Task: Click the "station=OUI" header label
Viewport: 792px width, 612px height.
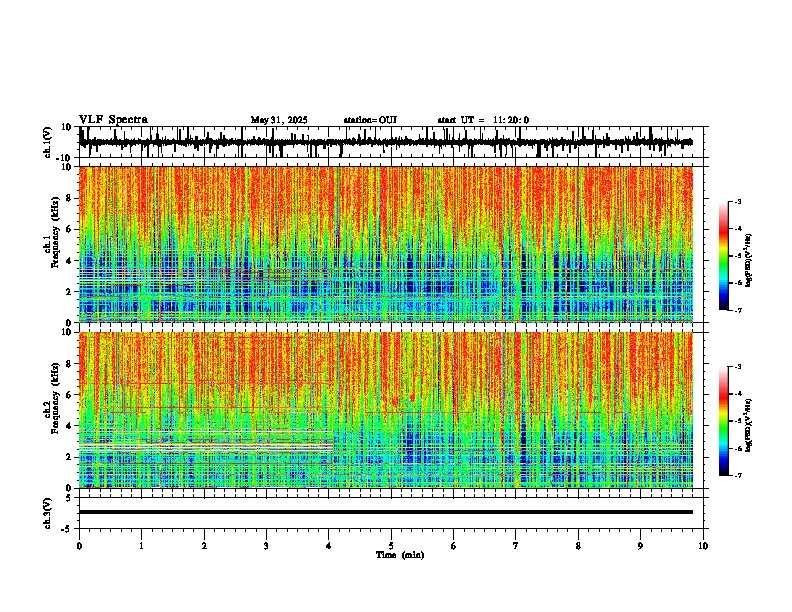Action: pos(370,120)
